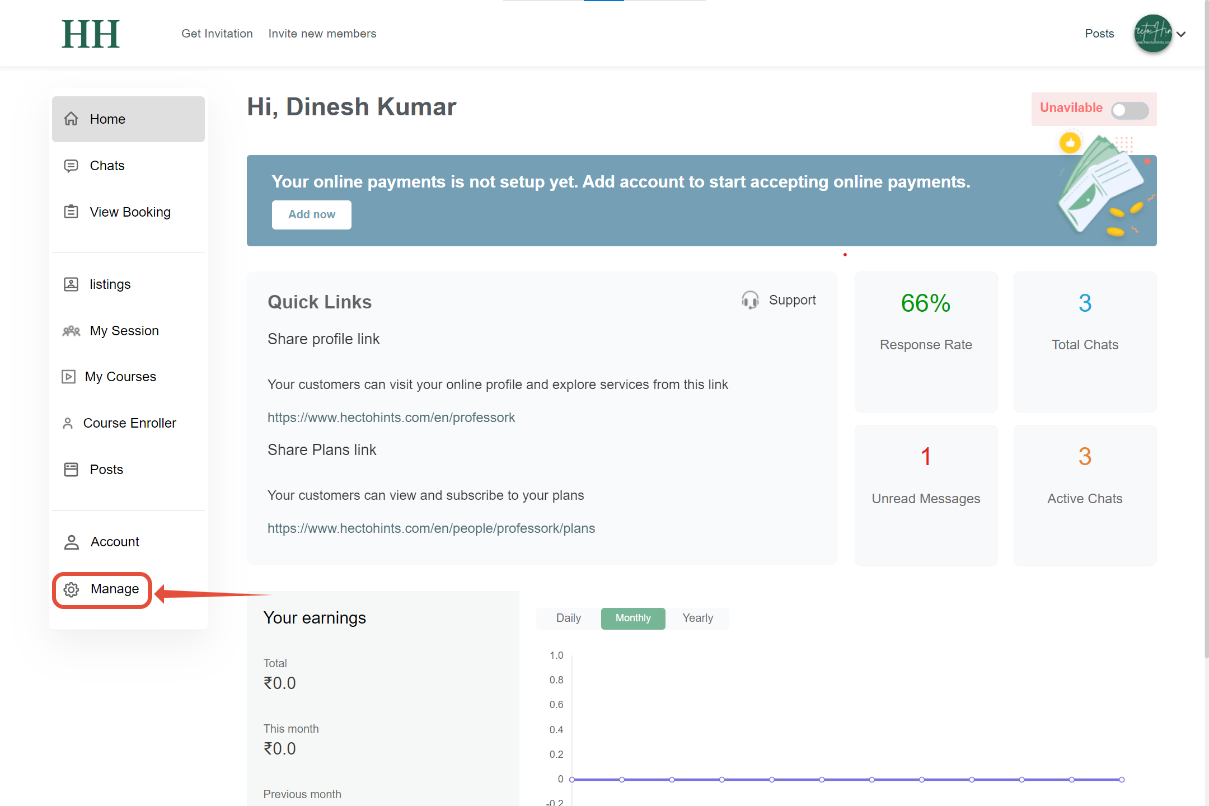Click the Home house icon in the sidebar
The height and width of the screenshot is (806, 1209).
pos(71,119)
